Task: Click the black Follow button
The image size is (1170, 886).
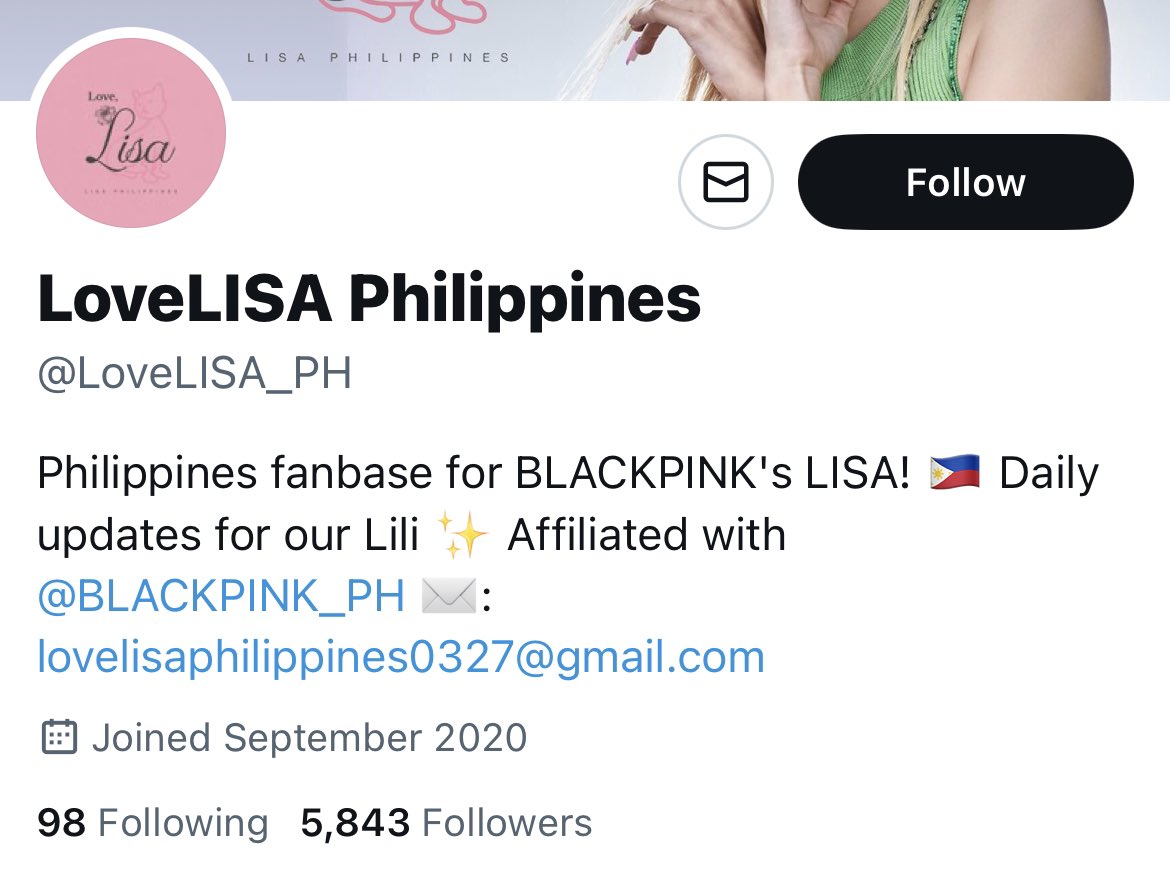Action: coord(966,181)
